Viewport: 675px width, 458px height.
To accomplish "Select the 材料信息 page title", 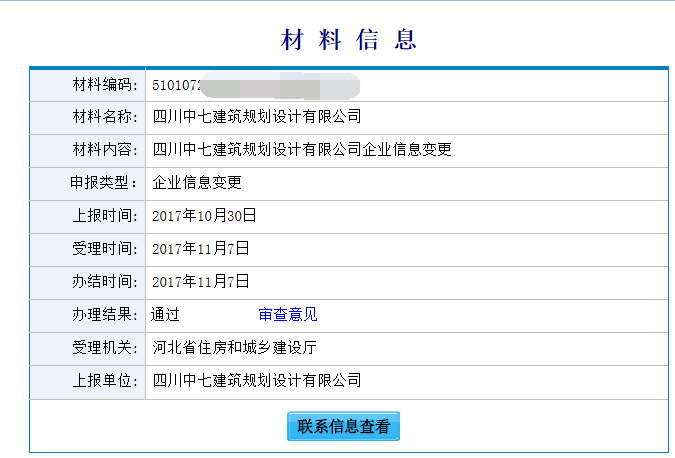I will click(x=349, y=40).
